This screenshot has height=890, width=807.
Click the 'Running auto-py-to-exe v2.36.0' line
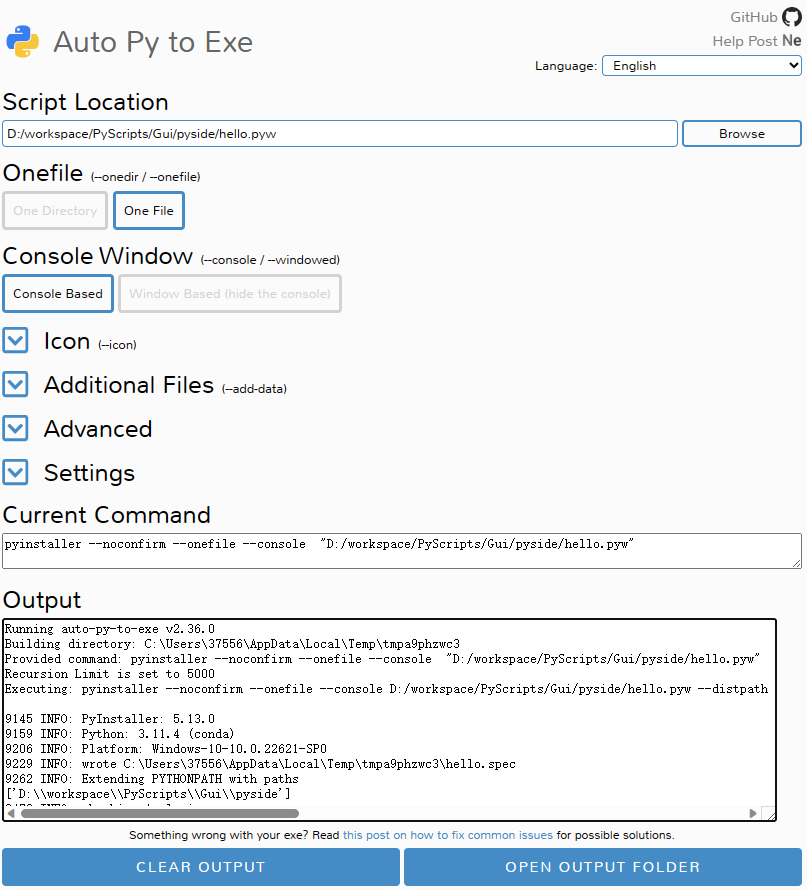(110, 629)
